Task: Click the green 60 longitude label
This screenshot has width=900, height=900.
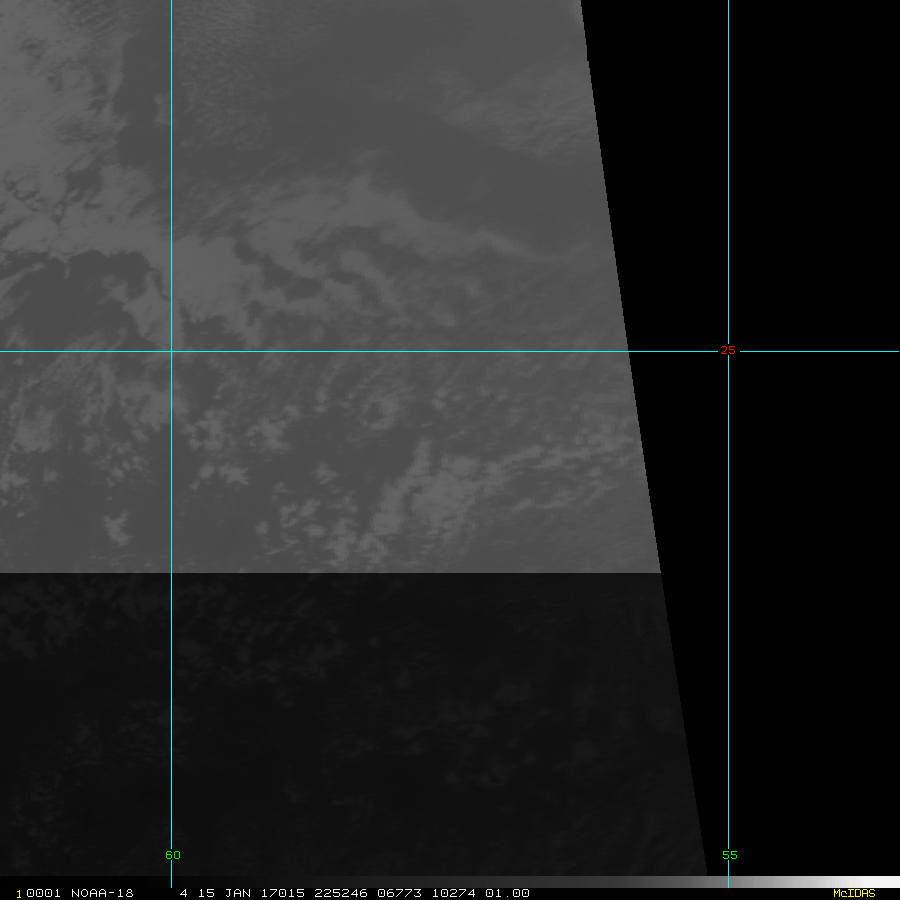Action: click(173, 855)
